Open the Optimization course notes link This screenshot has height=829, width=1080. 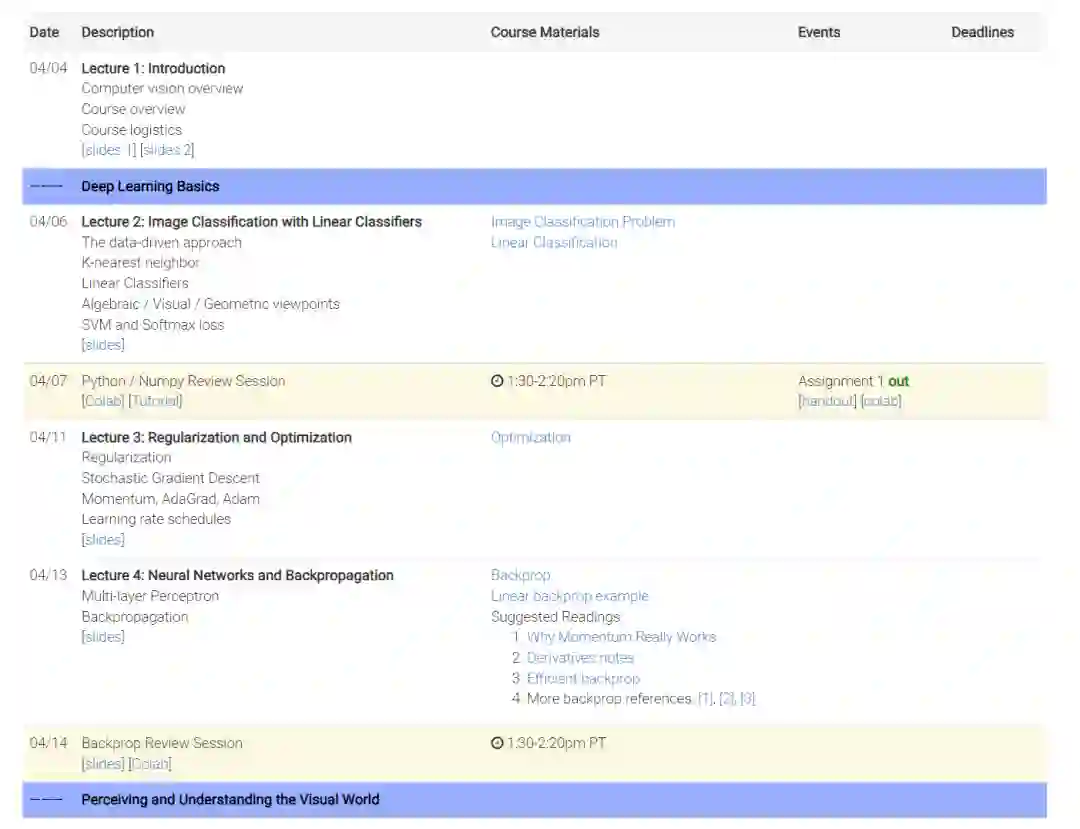[530, 438]
